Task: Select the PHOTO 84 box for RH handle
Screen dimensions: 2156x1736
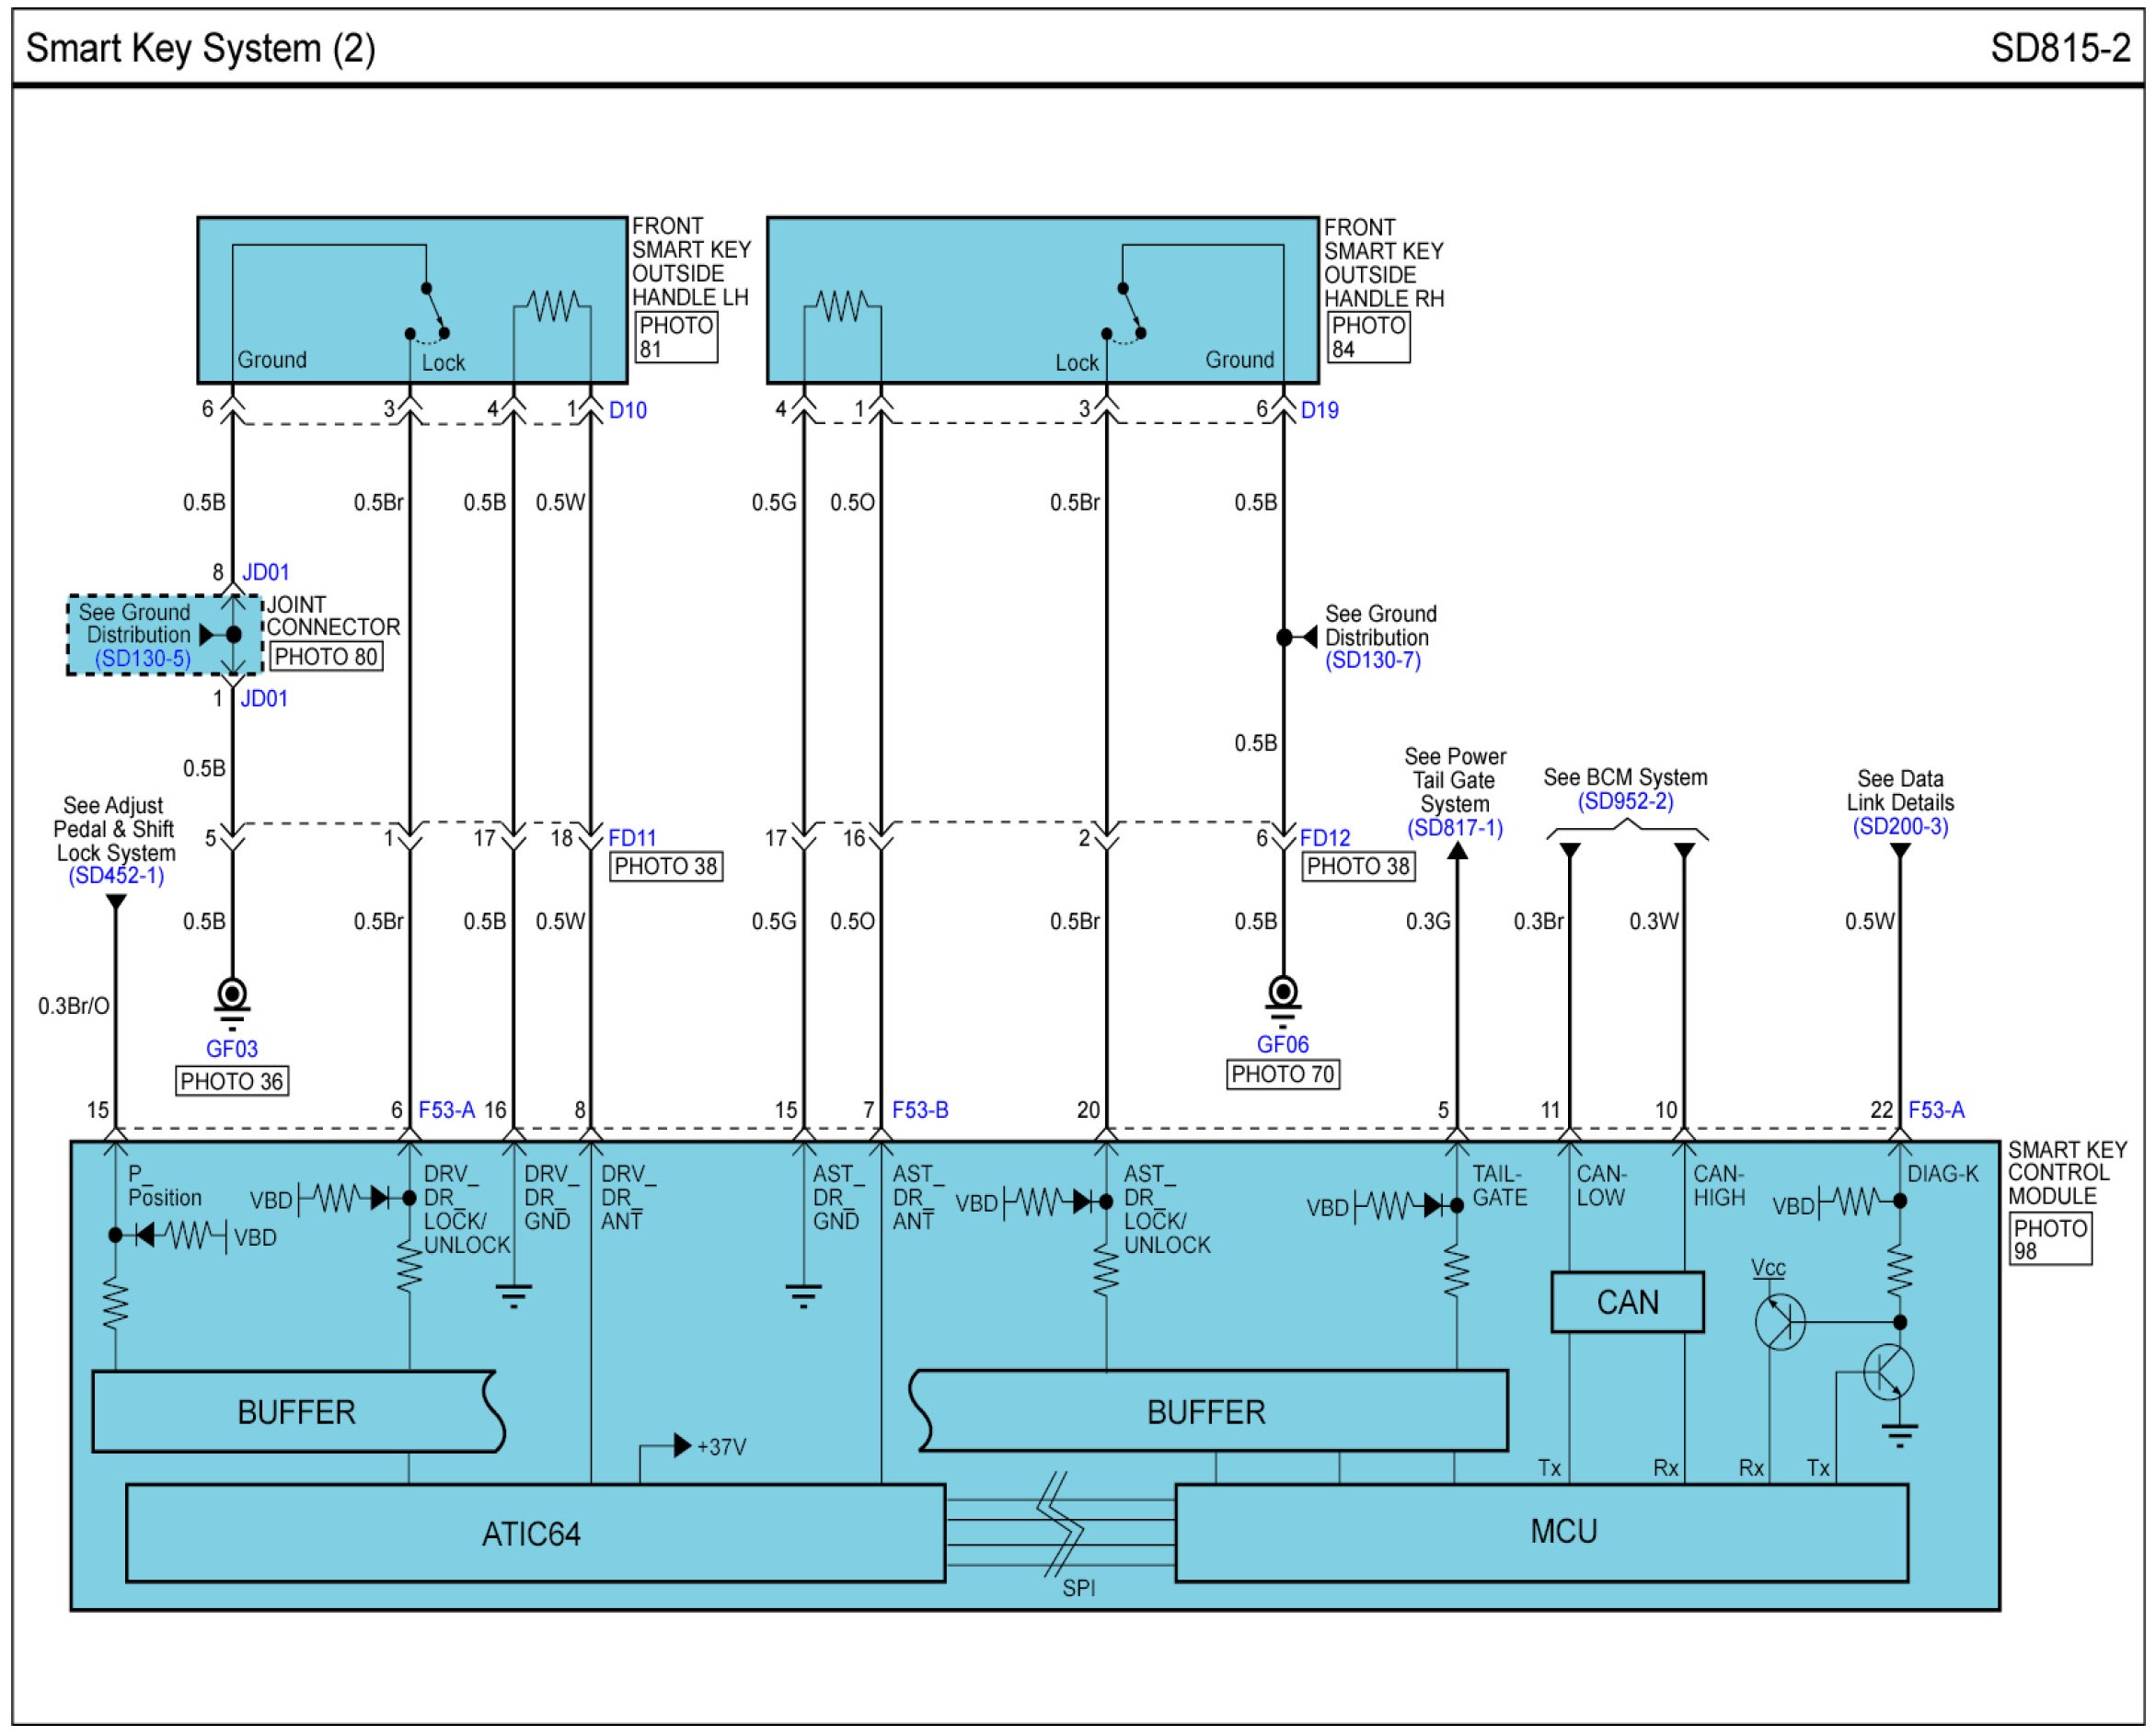Action: [x=1368, y=337]
